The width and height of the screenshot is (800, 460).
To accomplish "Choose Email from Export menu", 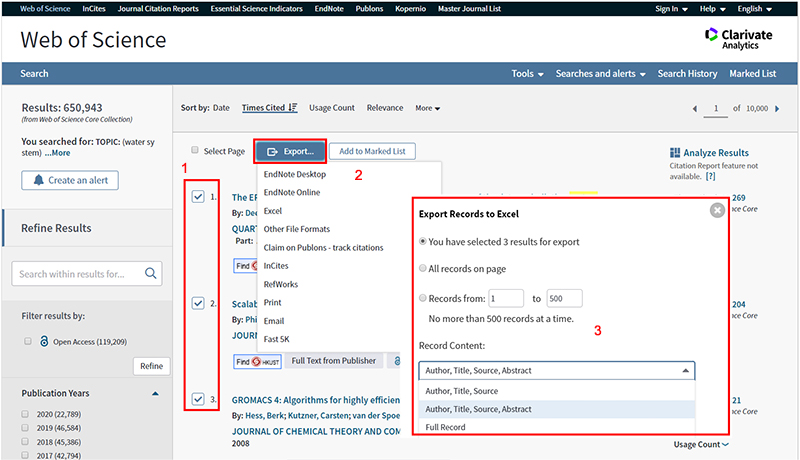I will tap(273, 321).
